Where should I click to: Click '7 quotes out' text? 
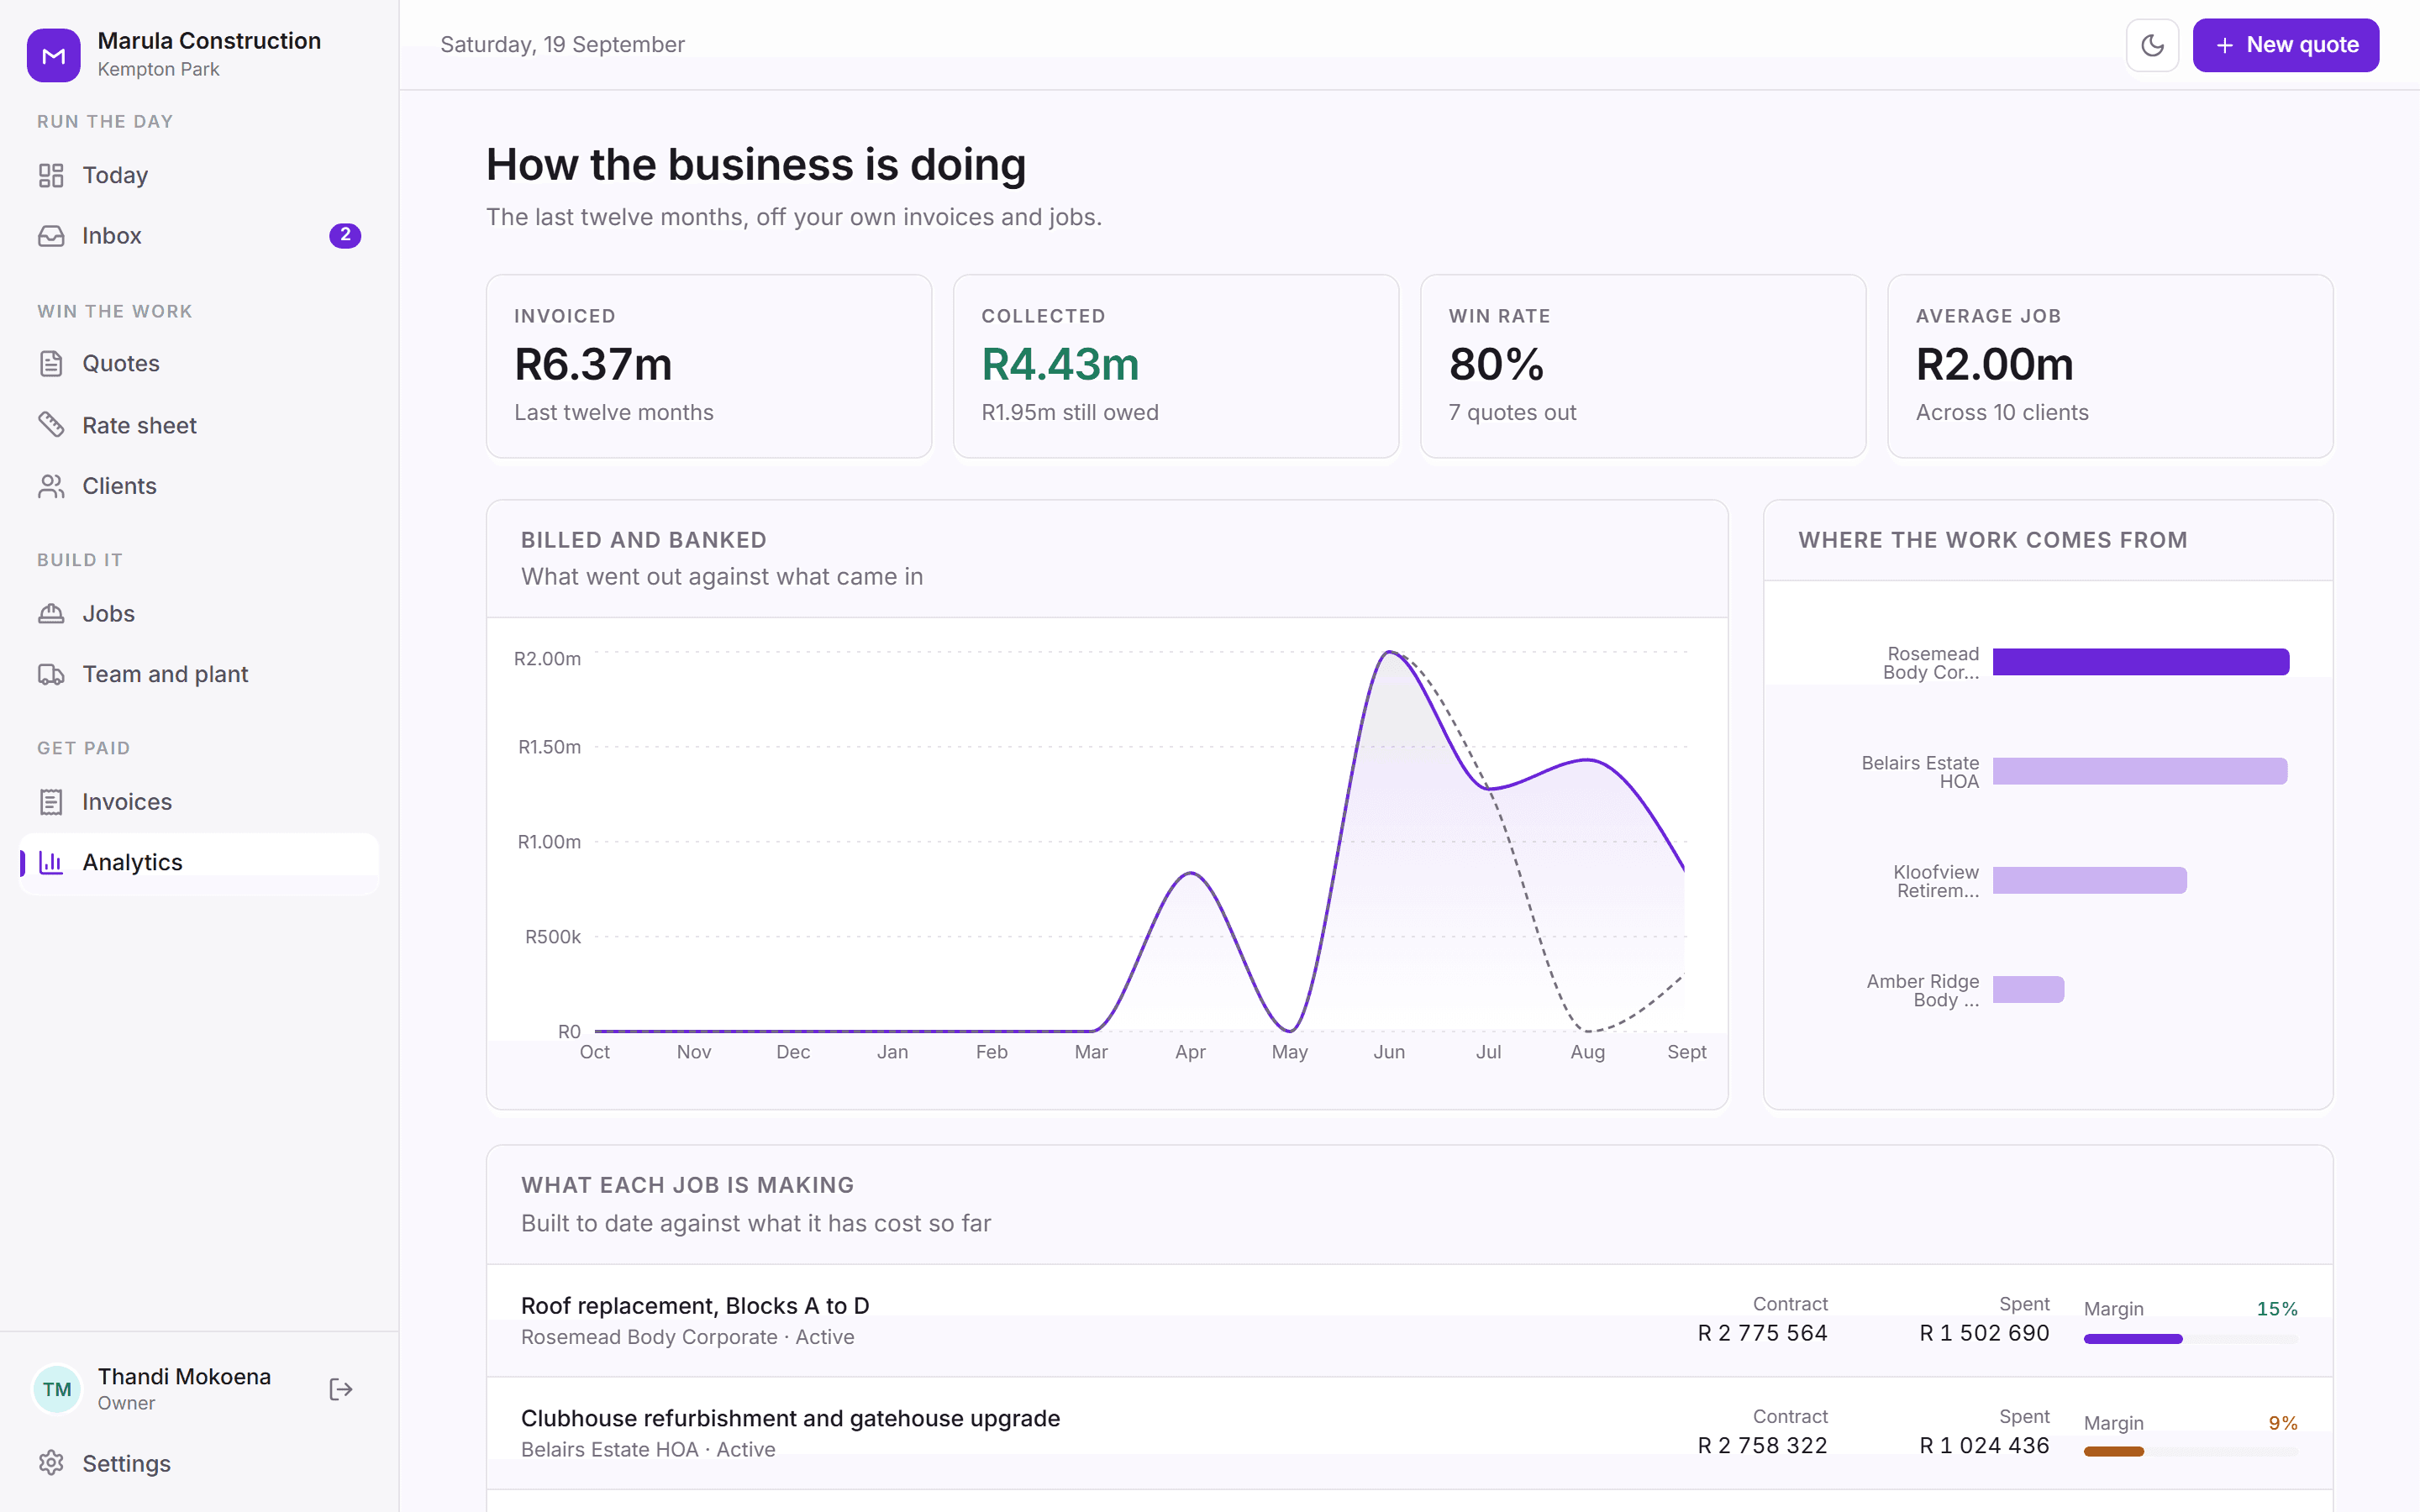pos(1512,413)
